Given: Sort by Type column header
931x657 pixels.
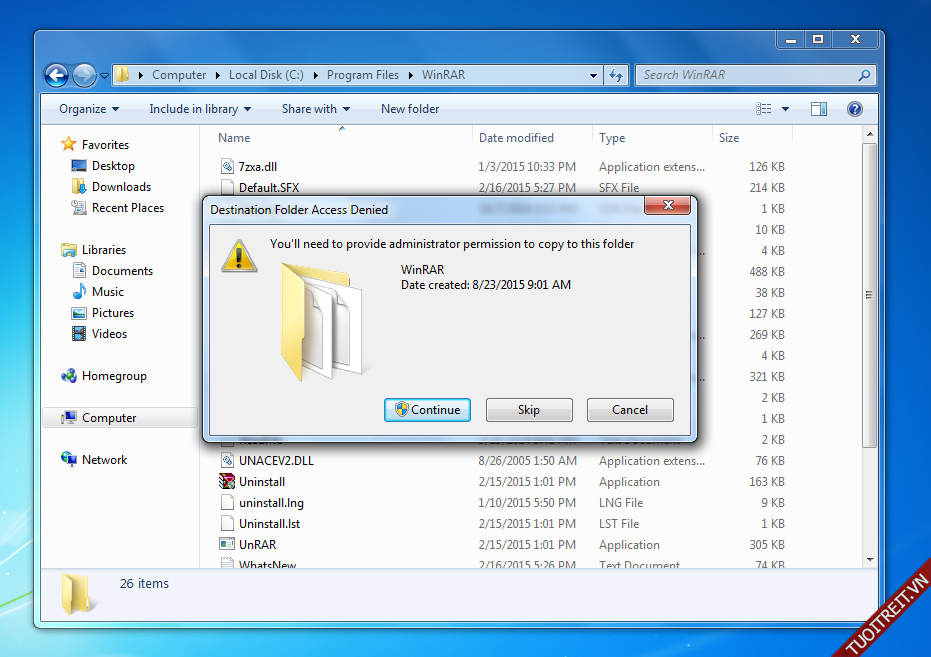Looking at the screenshot, I should (x=612, y=138).
